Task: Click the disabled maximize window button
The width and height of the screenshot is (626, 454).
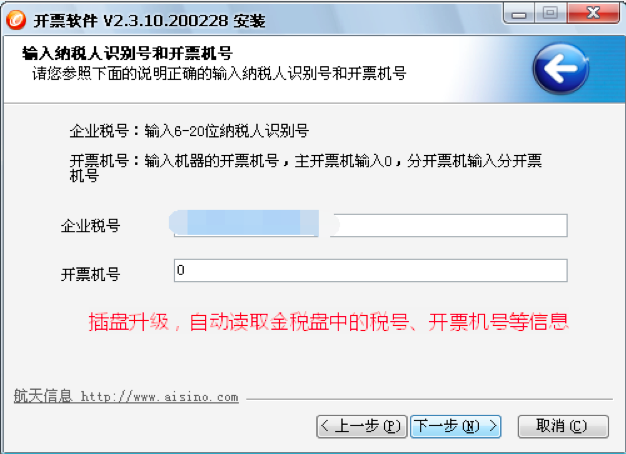Action: 550,13
